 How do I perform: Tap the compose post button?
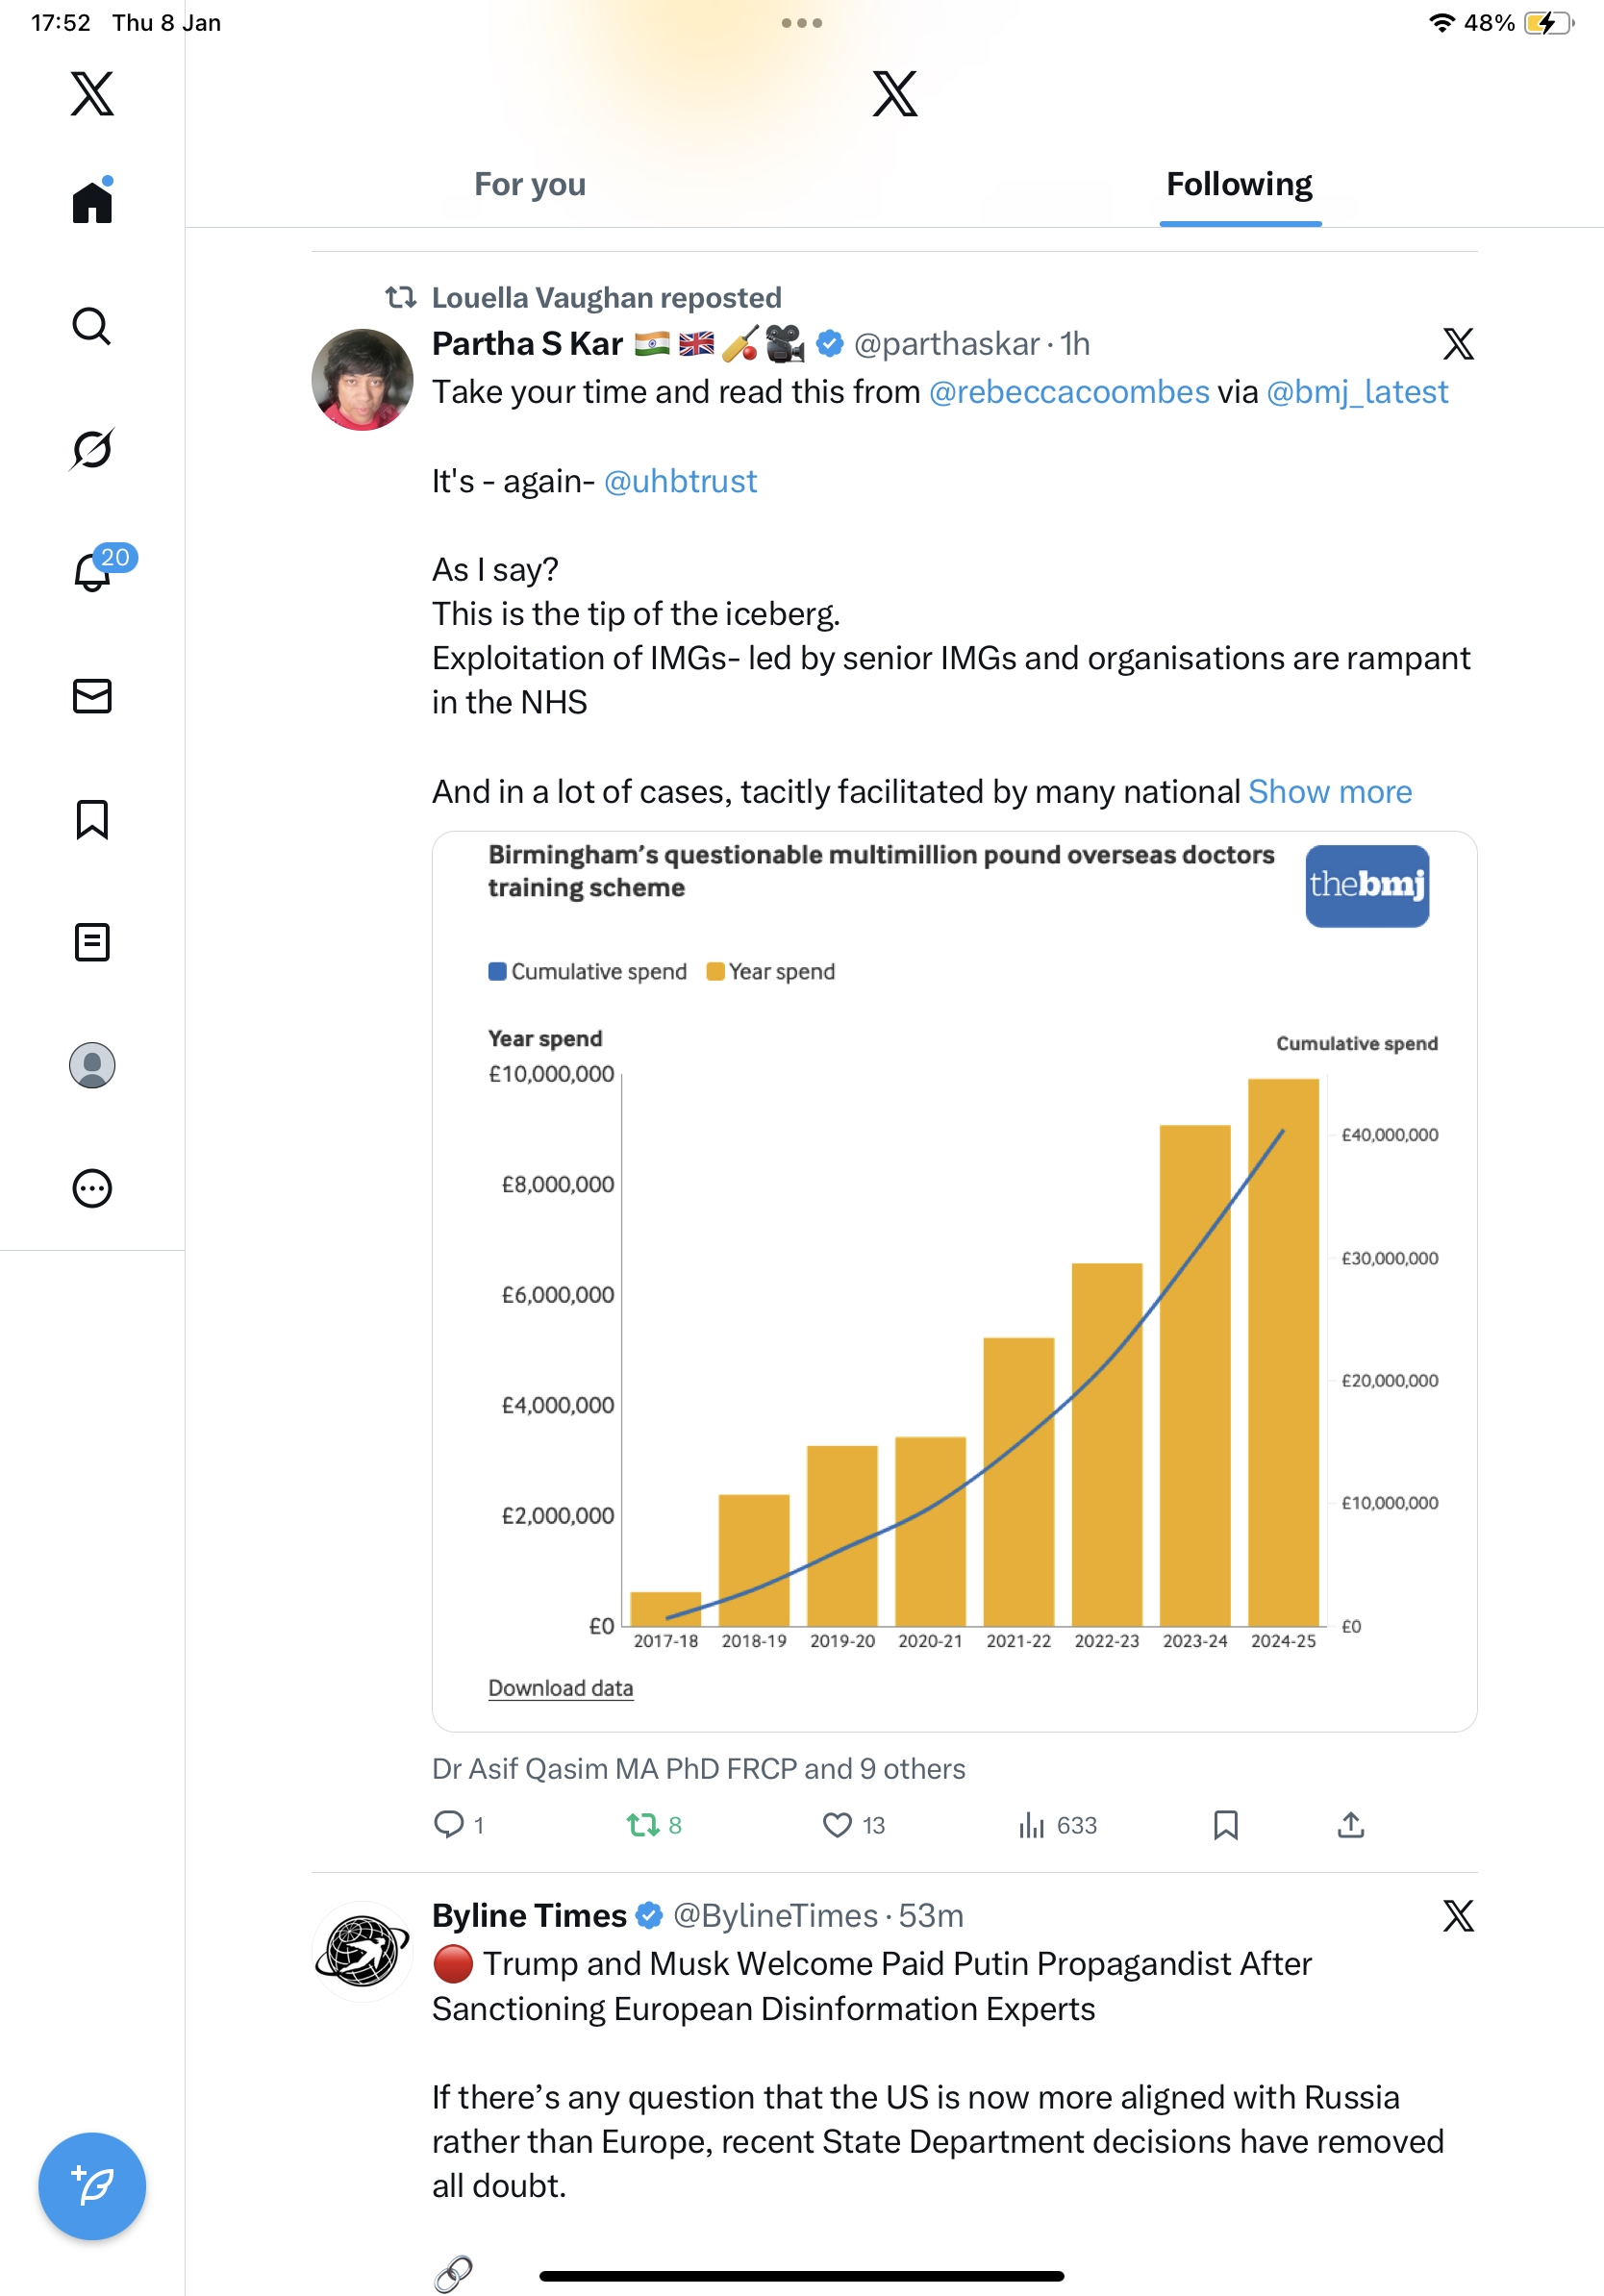[92, 2185]
